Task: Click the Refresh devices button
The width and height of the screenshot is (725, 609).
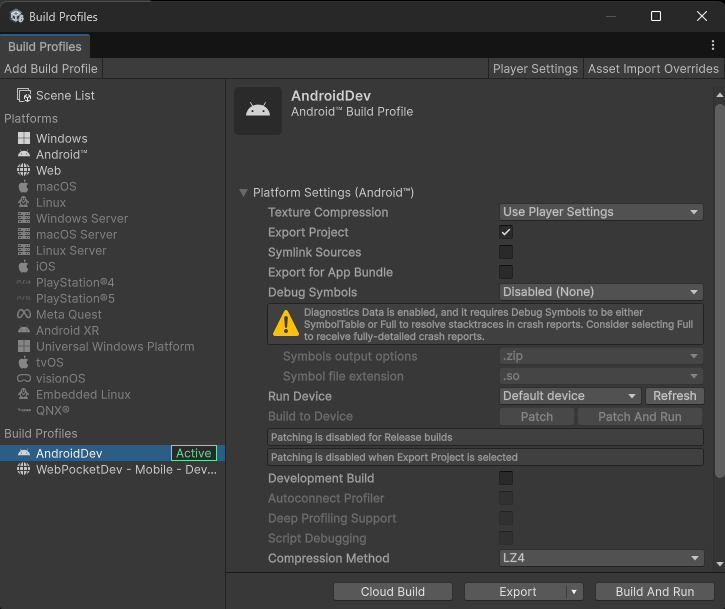Action: coord(675,396)
